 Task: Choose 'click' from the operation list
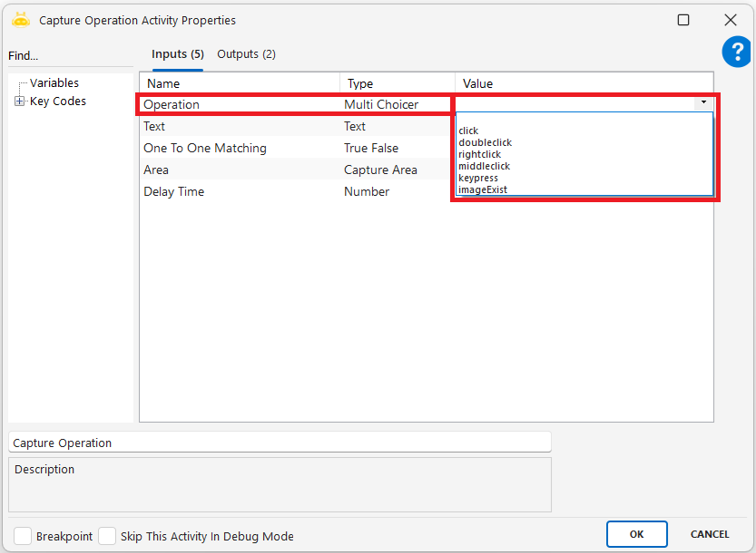tap(469, 131)
